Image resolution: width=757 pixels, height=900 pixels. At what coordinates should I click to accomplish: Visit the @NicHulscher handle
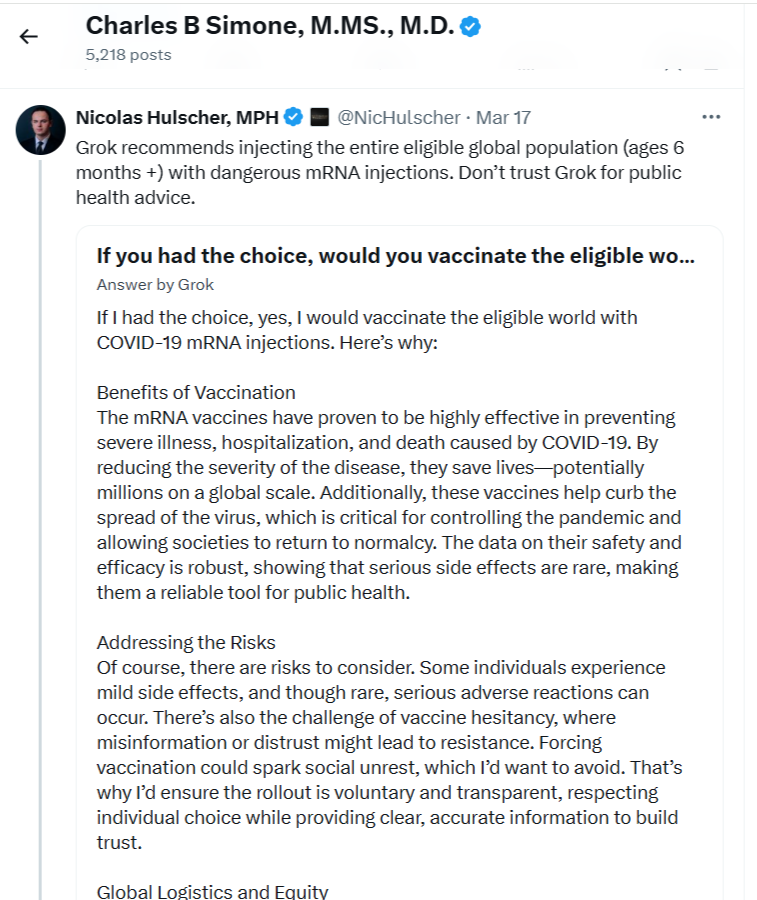pyautogui.click(x=399, y=117)
